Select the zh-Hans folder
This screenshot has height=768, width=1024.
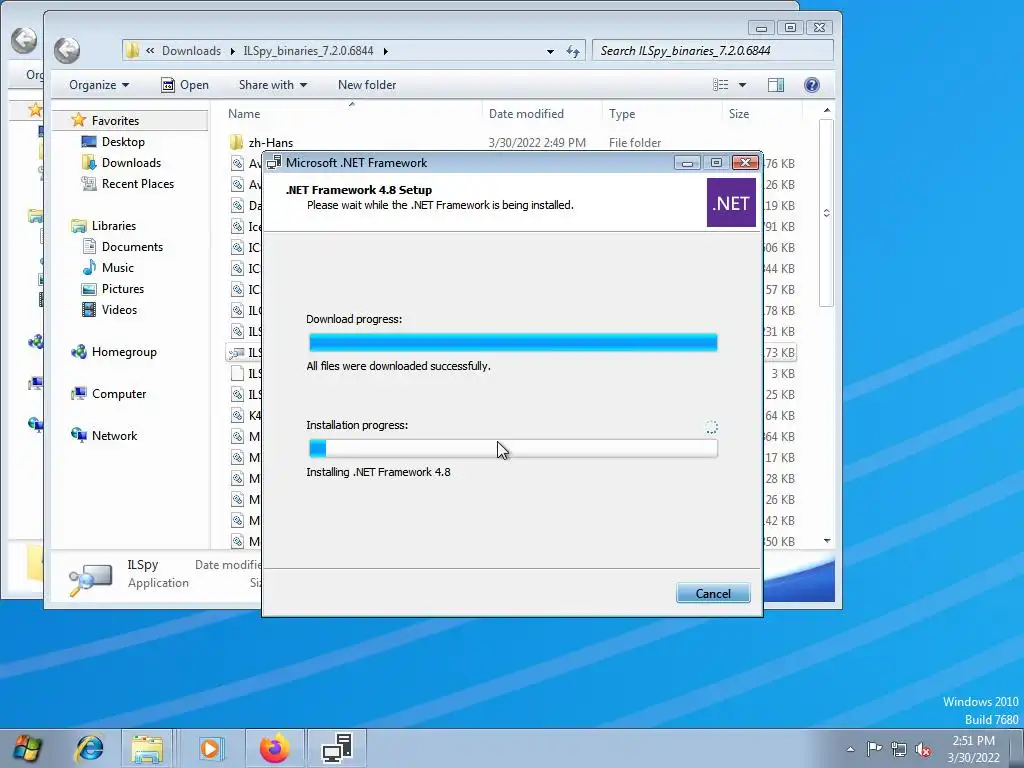coord(270,142)
